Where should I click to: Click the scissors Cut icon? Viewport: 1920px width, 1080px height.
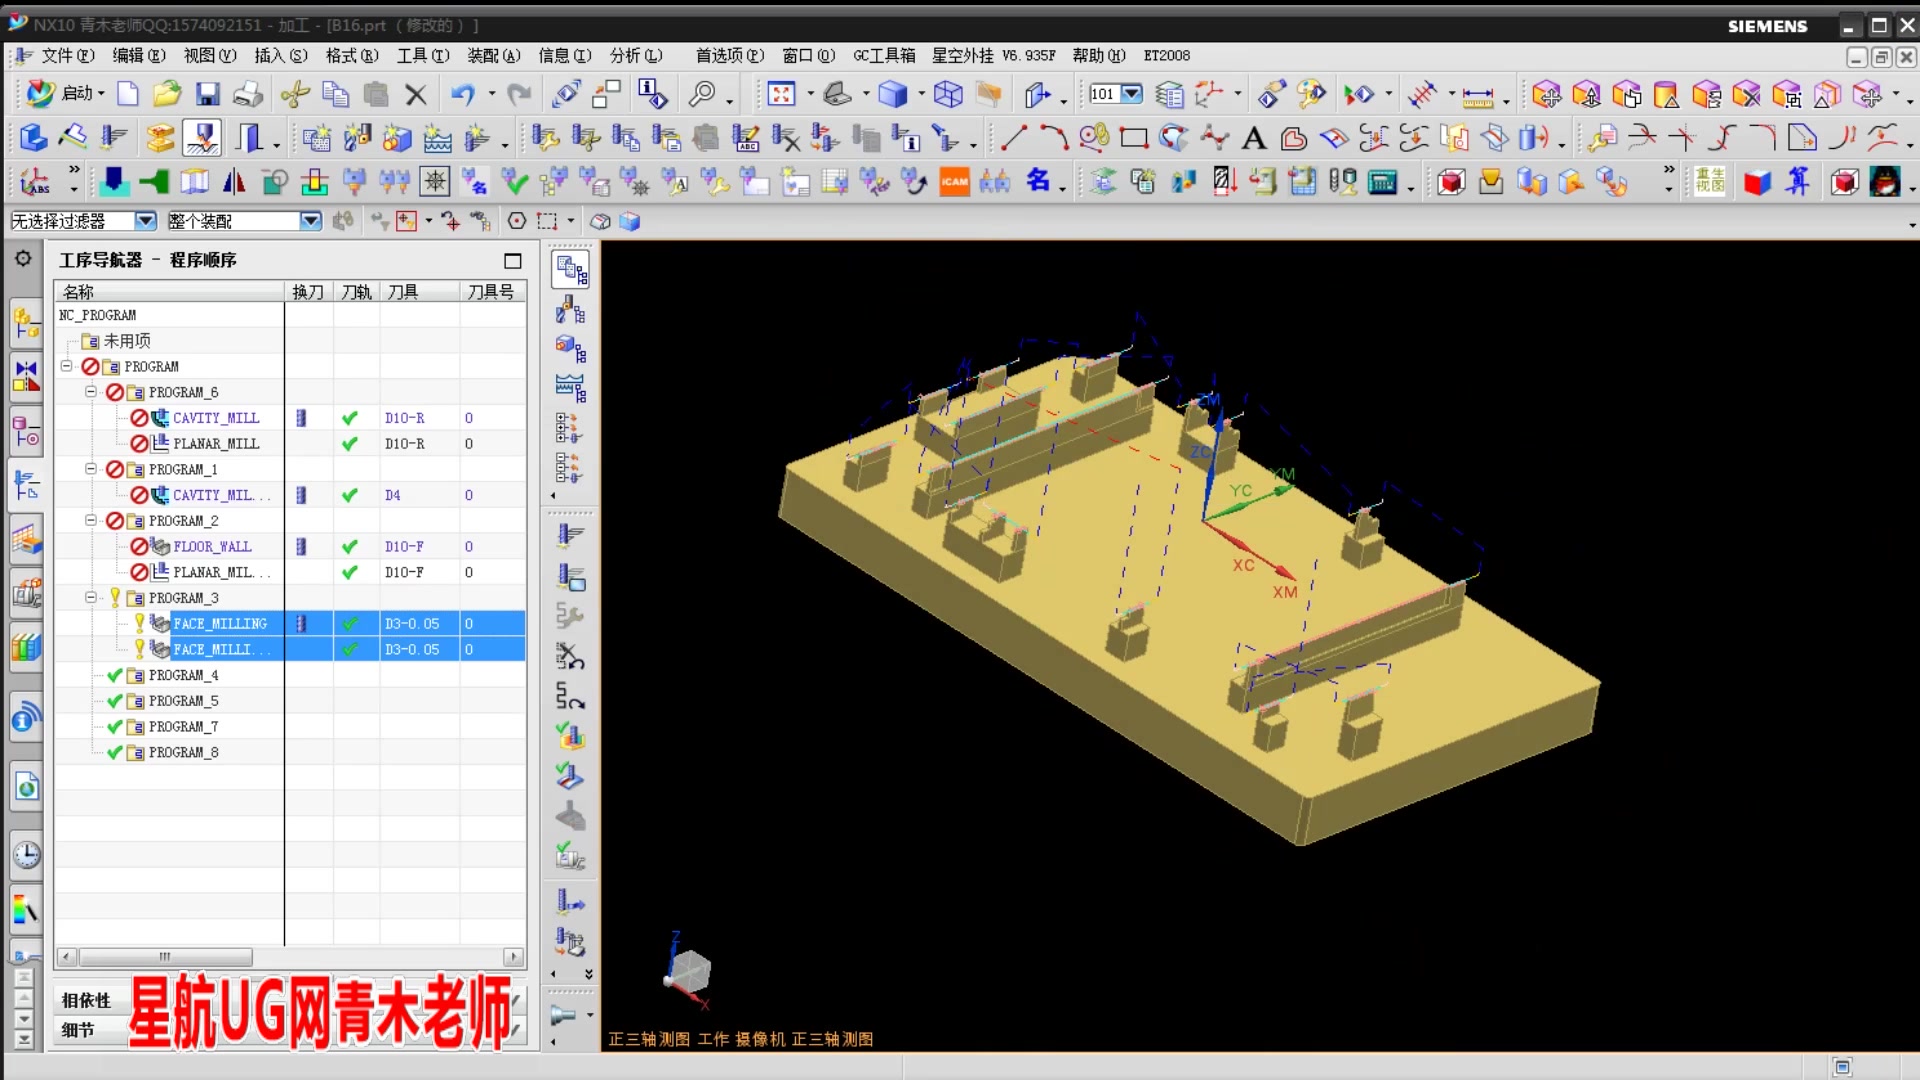click(x=294, y=95)
